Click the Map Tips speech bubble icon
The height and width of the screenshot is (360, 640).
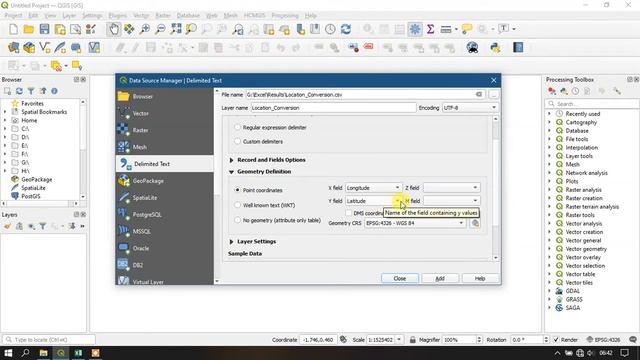[x=467, y=29]
